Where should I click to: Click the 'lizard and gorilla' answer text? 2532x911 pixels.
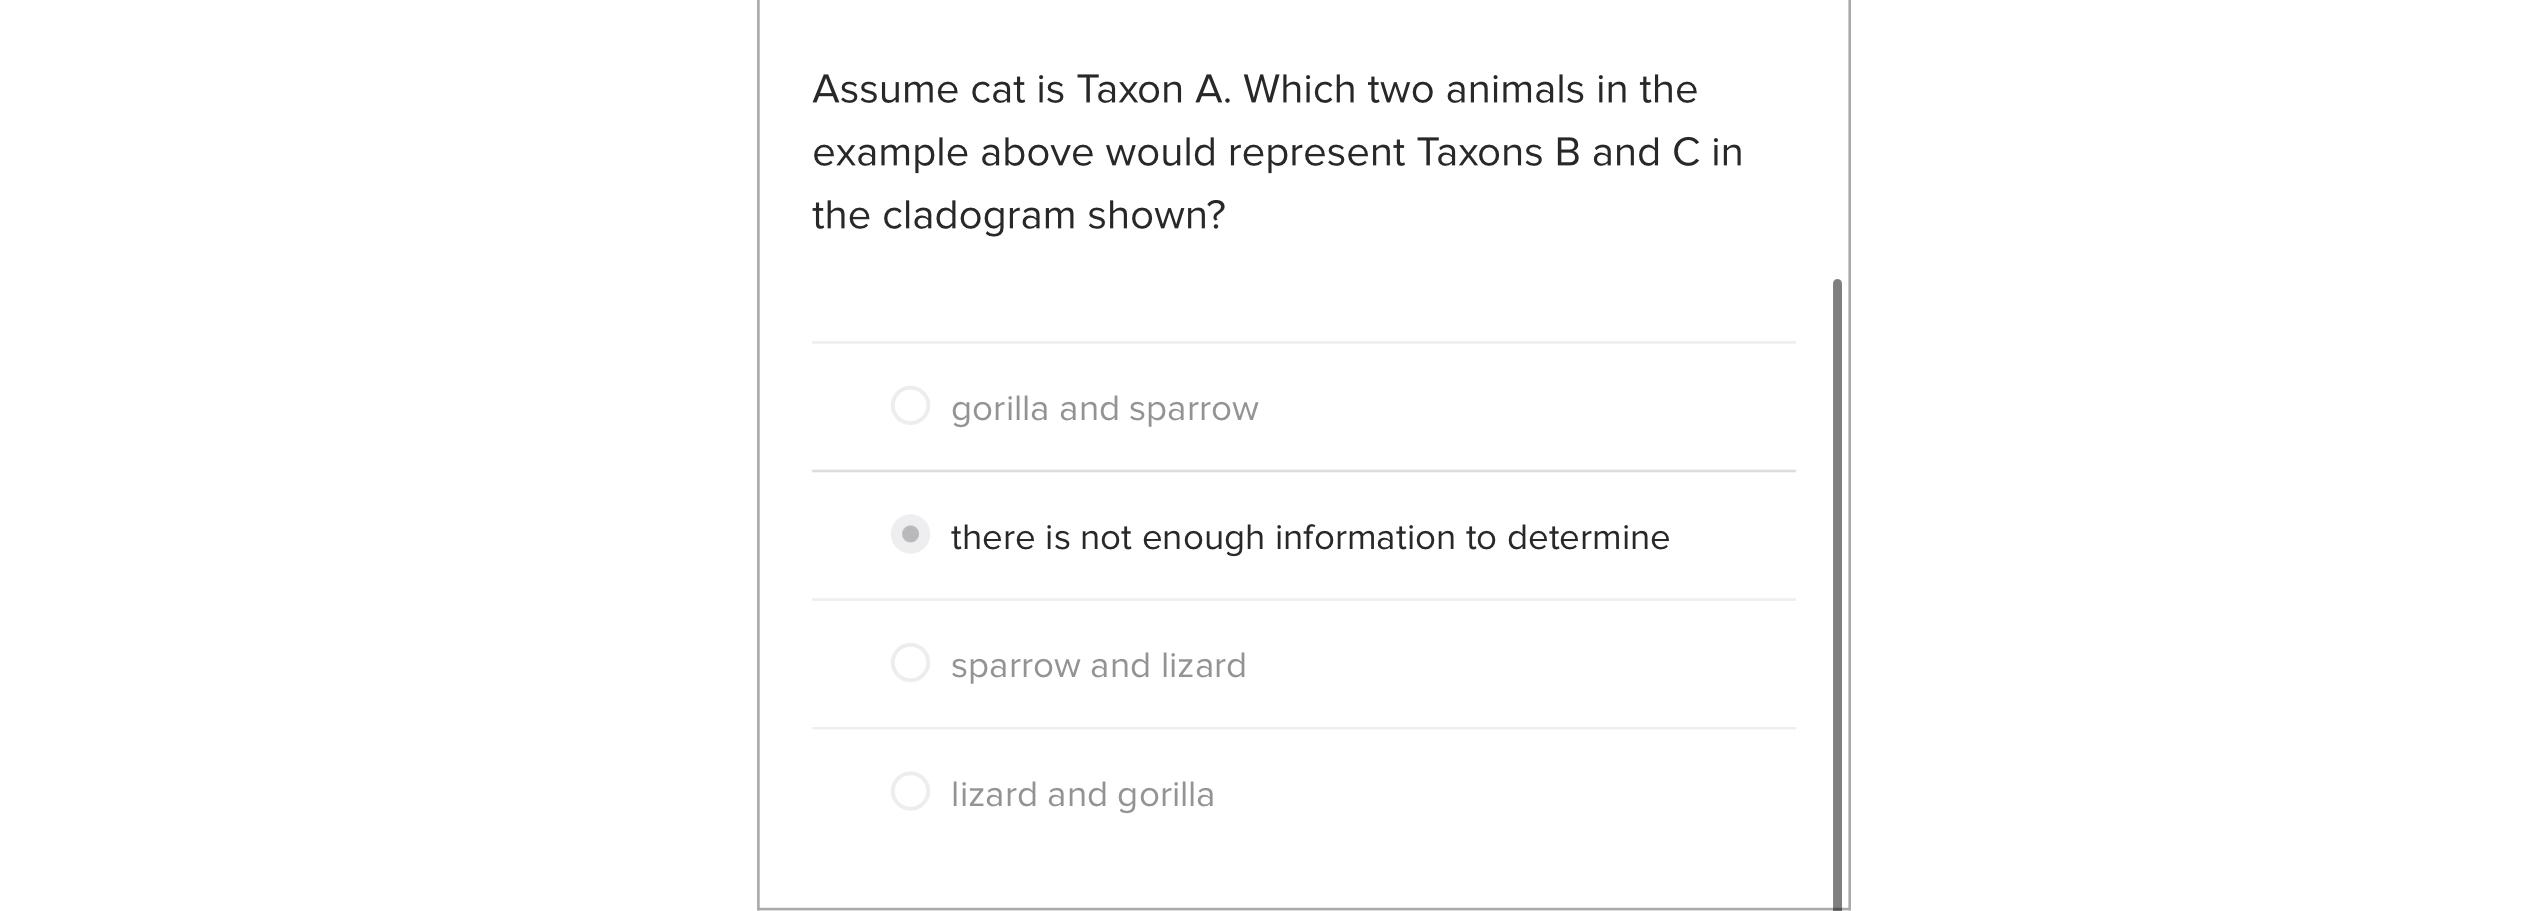point(1083,793)
